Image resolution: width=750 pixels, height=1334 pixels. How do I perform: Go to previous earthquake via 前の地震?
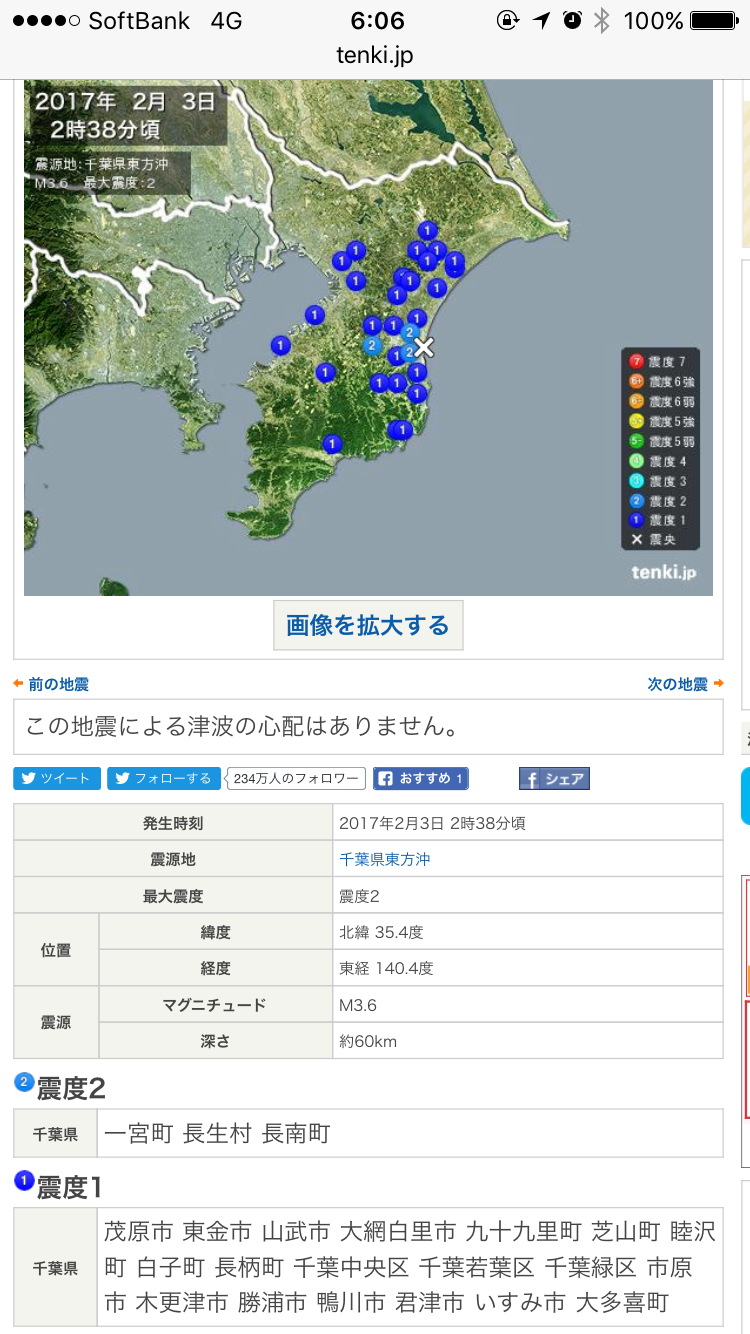tap(52, 685)
